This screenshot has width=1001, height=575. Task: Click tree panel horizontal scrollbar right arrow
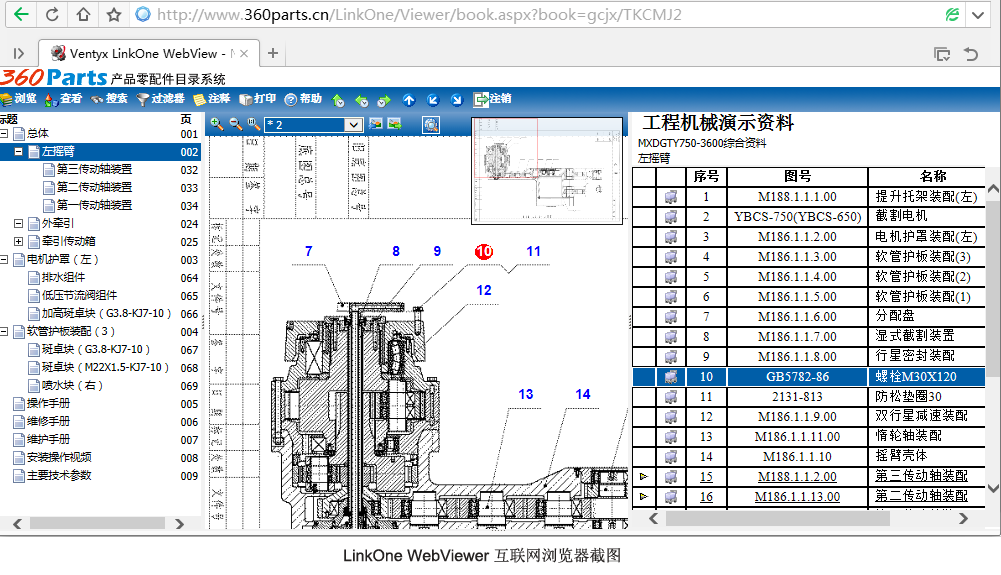pyautogui.click(x=179, y=524)
